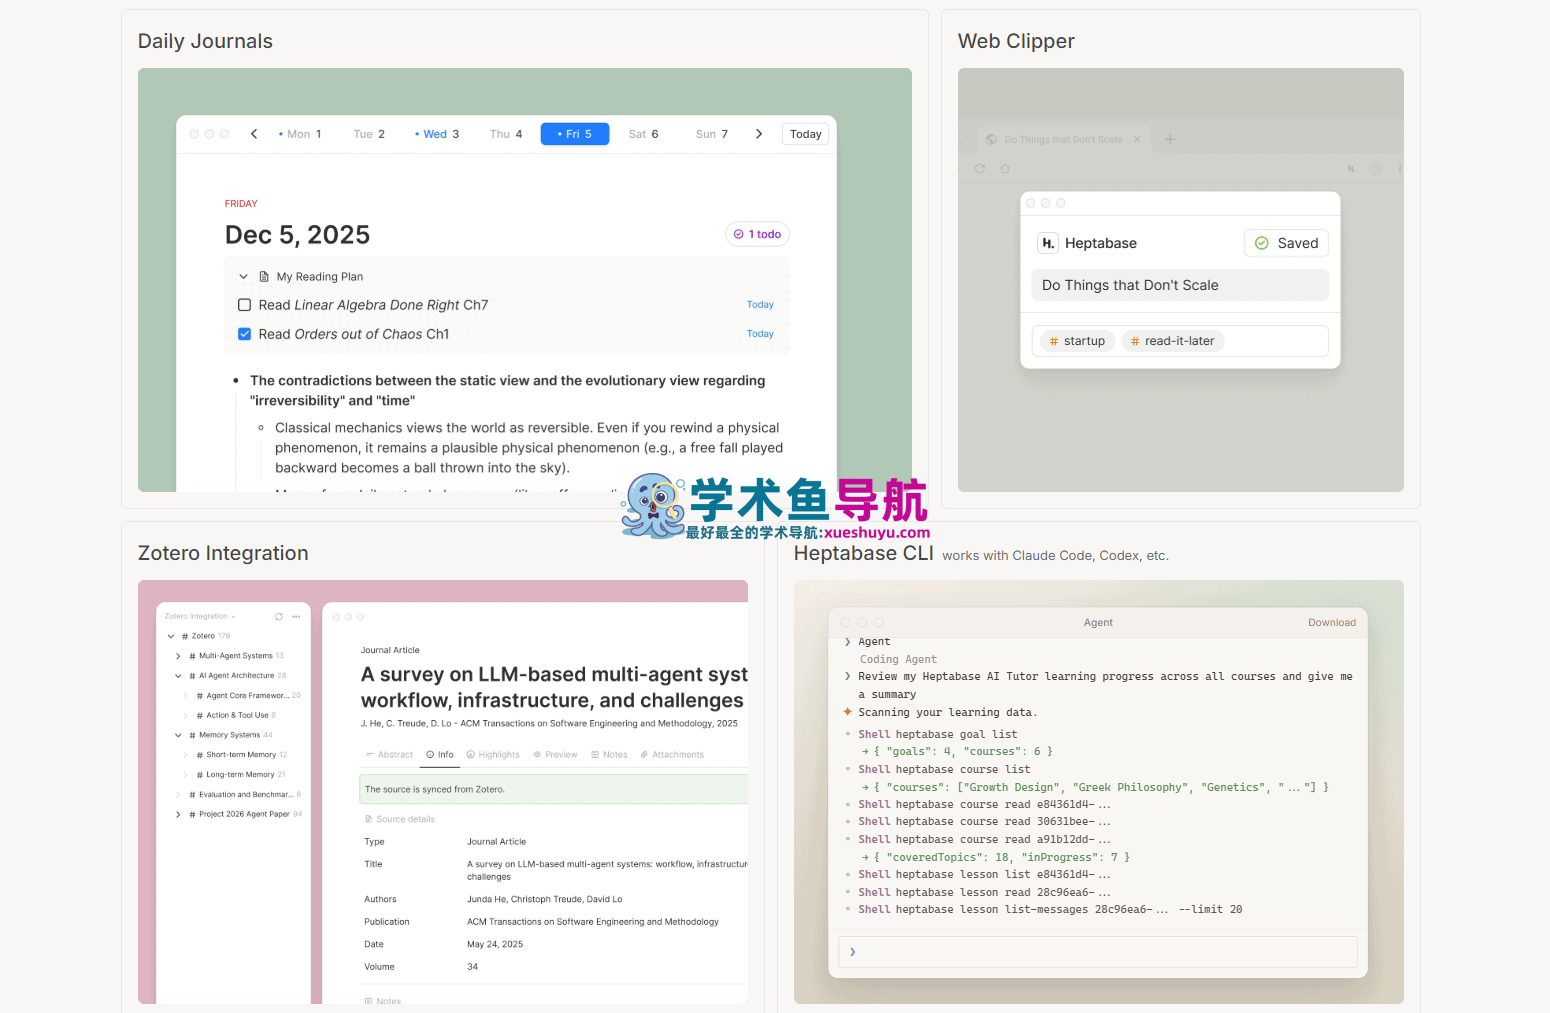Expand the Evaluation and Benchmark node
The image size is (1550, 1013).
point(178,795)
